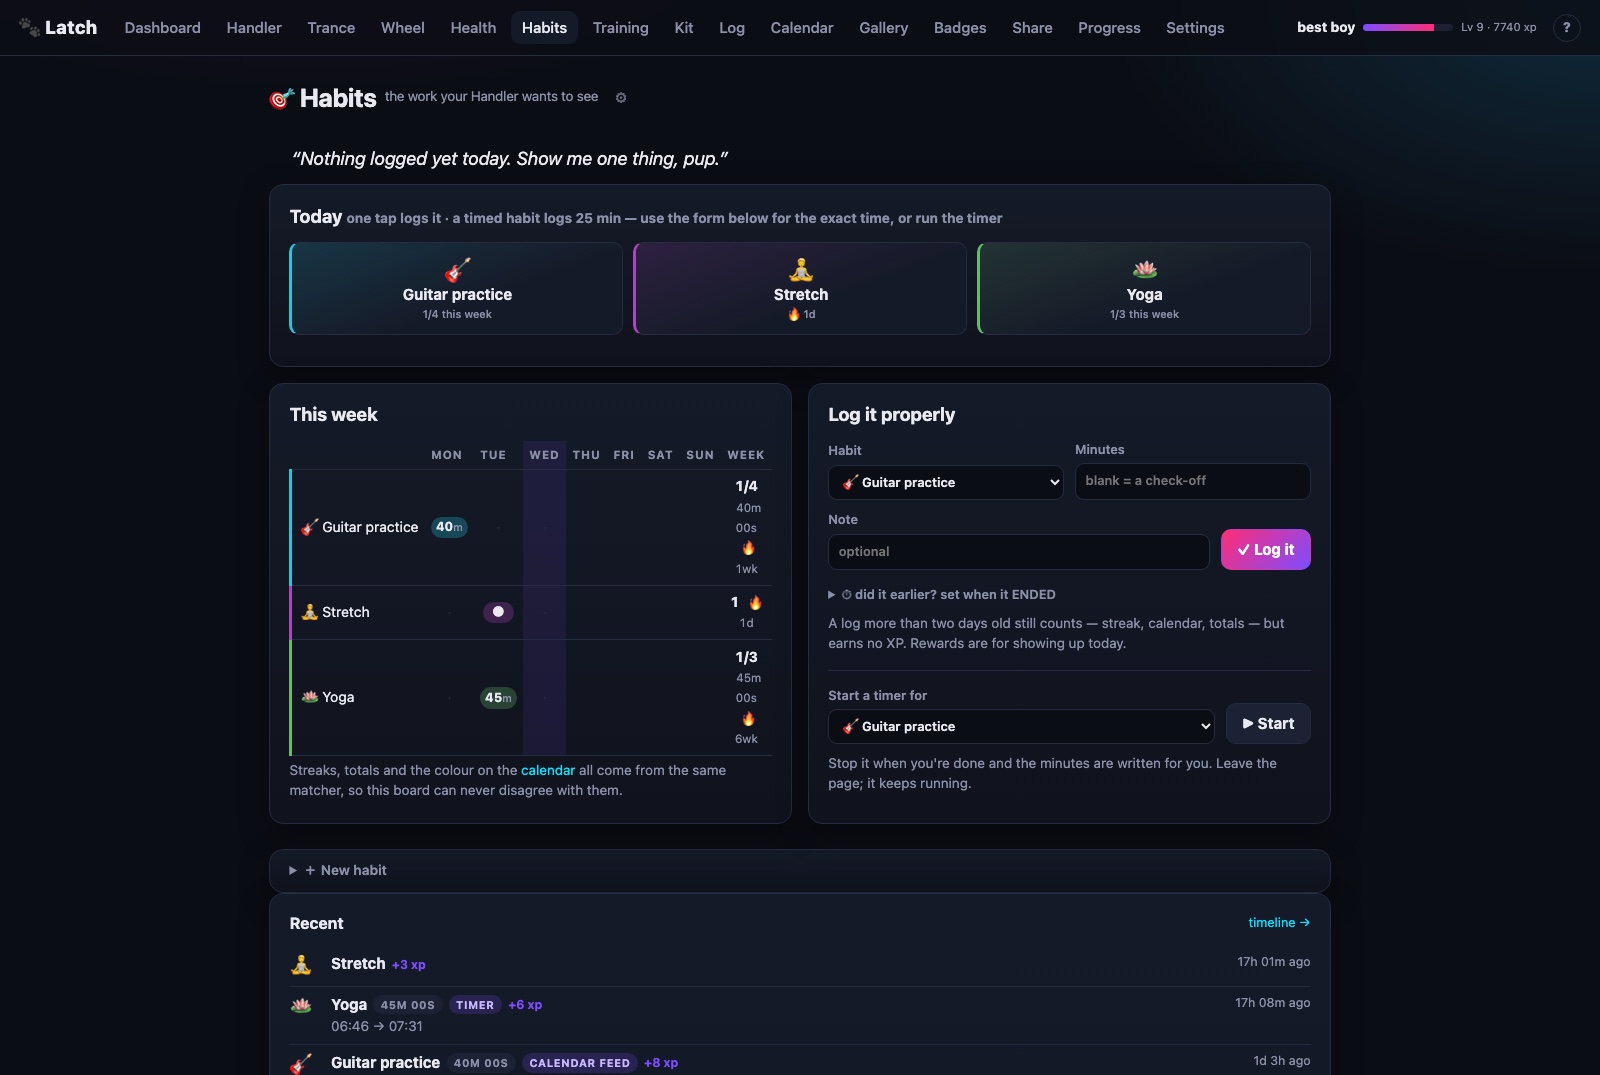Click the flame icon in Guitar practice week column

748,548
